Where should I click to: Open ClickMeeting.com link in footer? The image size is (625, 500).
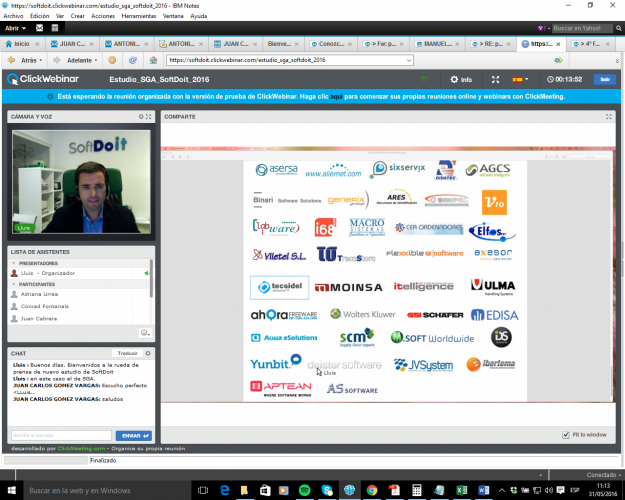80,449
